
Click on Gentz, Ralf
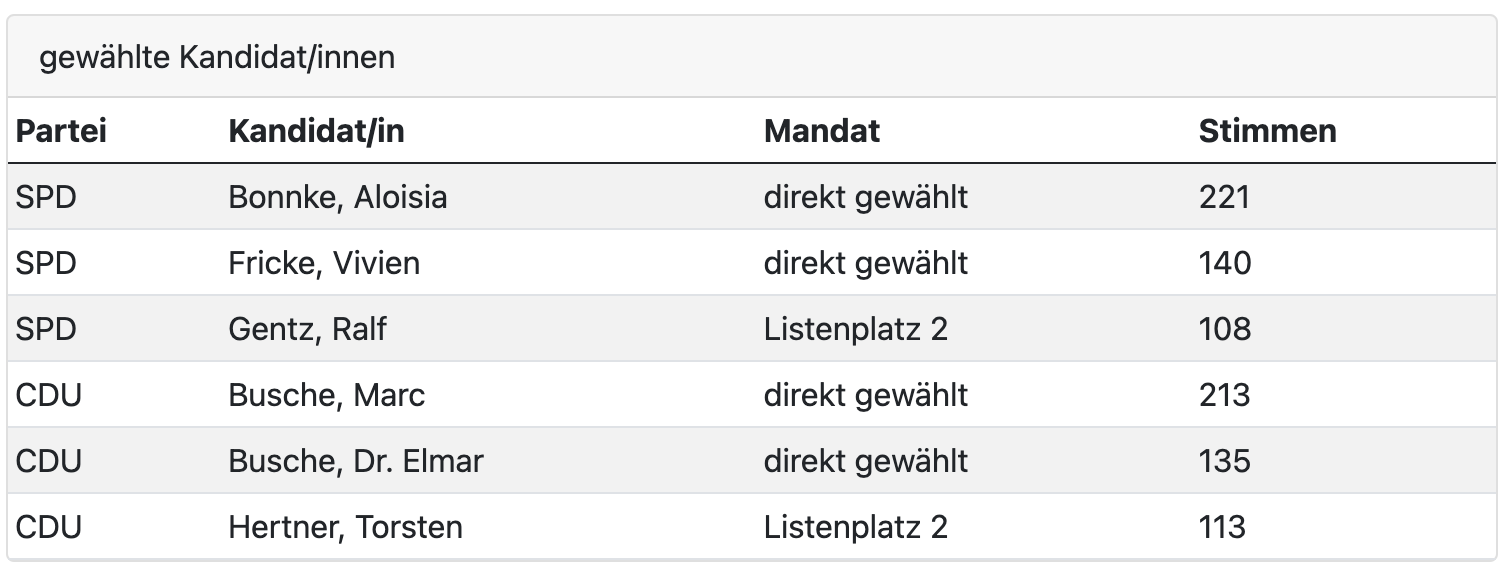click(307, 329)
